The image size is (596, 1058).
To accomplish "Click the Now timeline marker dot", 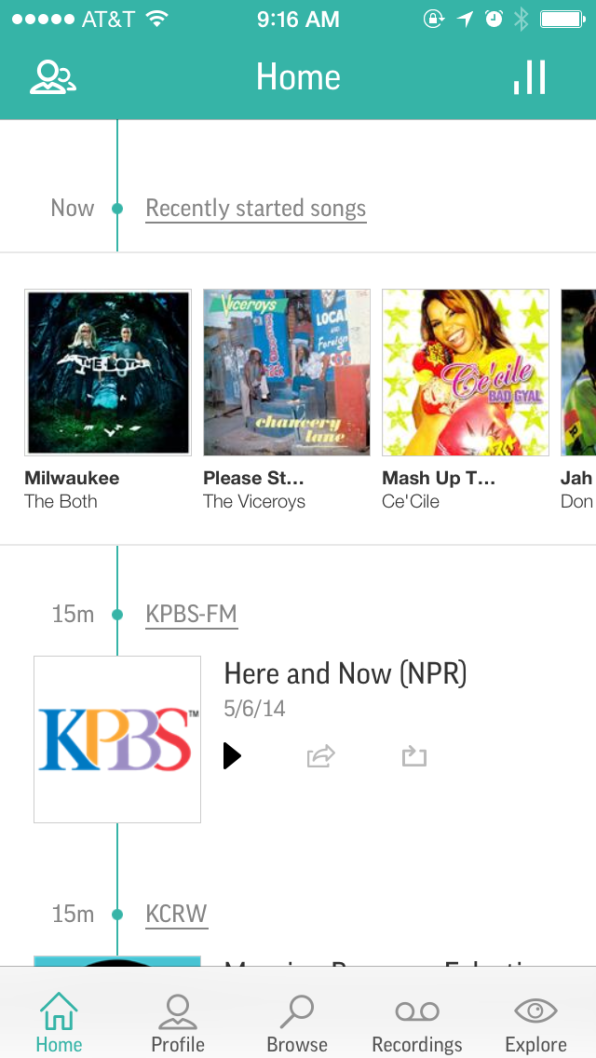I will point(117,208).
